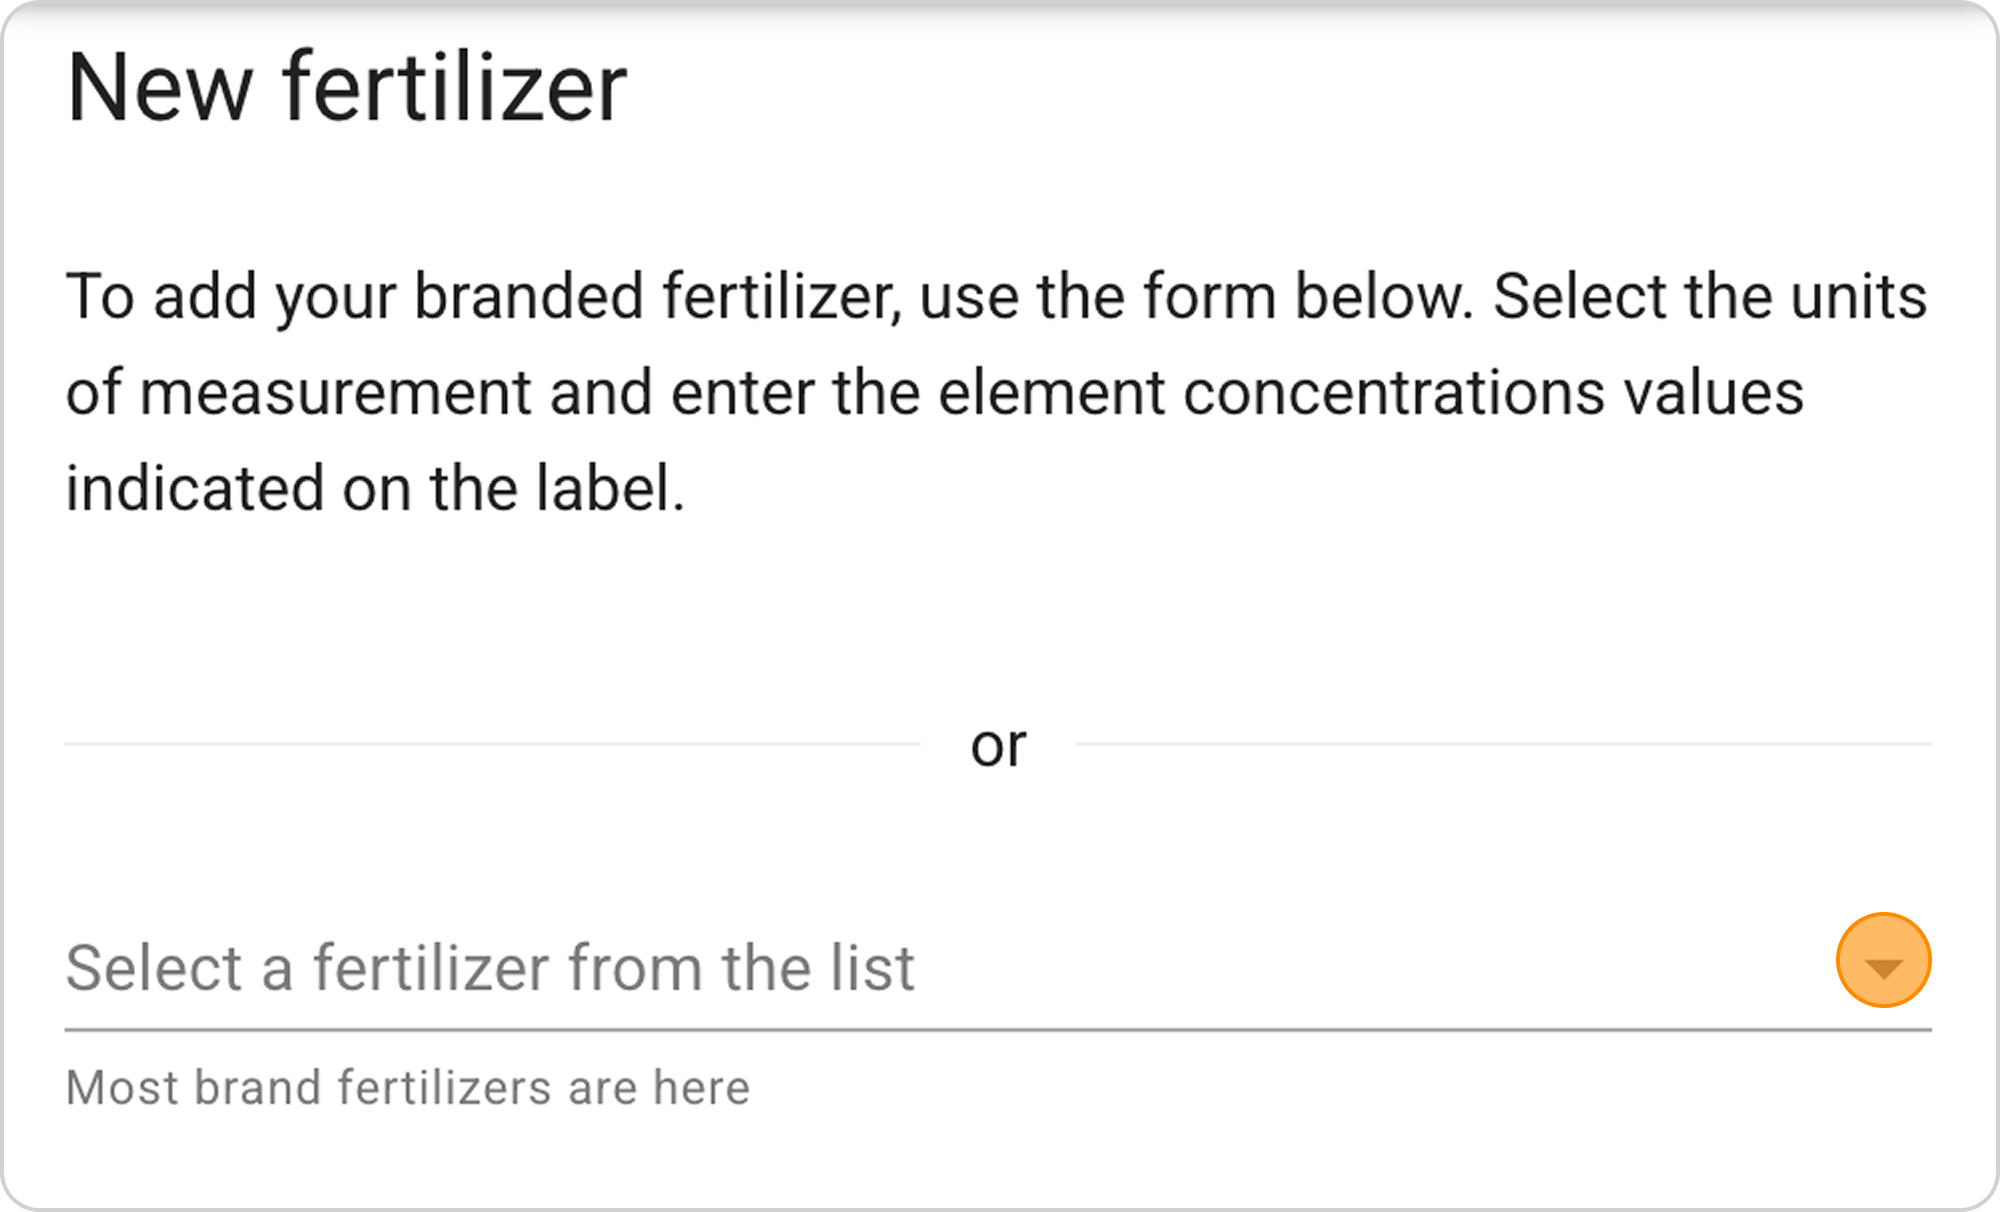Click the 'or' divider label
The width and height of the screenshot is (2000, 1212).
tap(998, 746)
